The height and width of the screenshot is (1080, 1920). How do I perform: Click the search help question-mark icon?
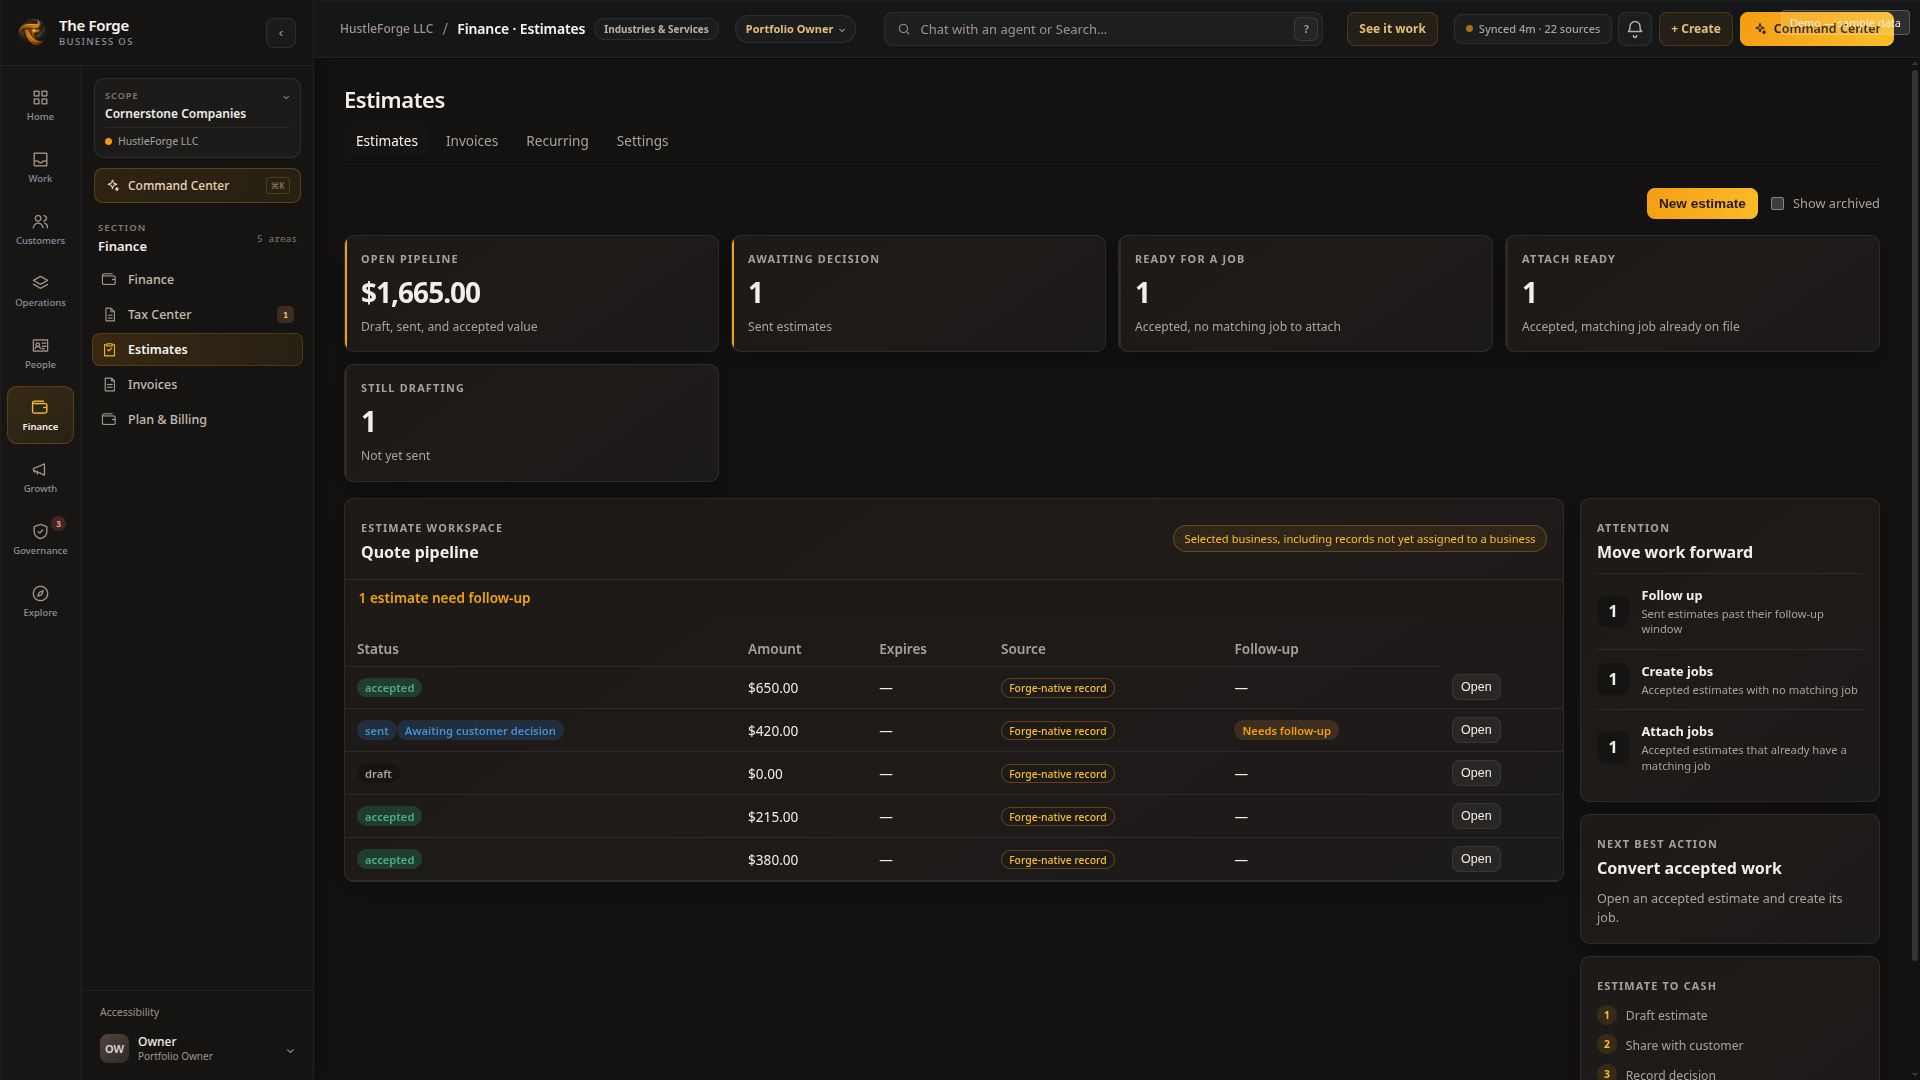[x=1305, y=29]
